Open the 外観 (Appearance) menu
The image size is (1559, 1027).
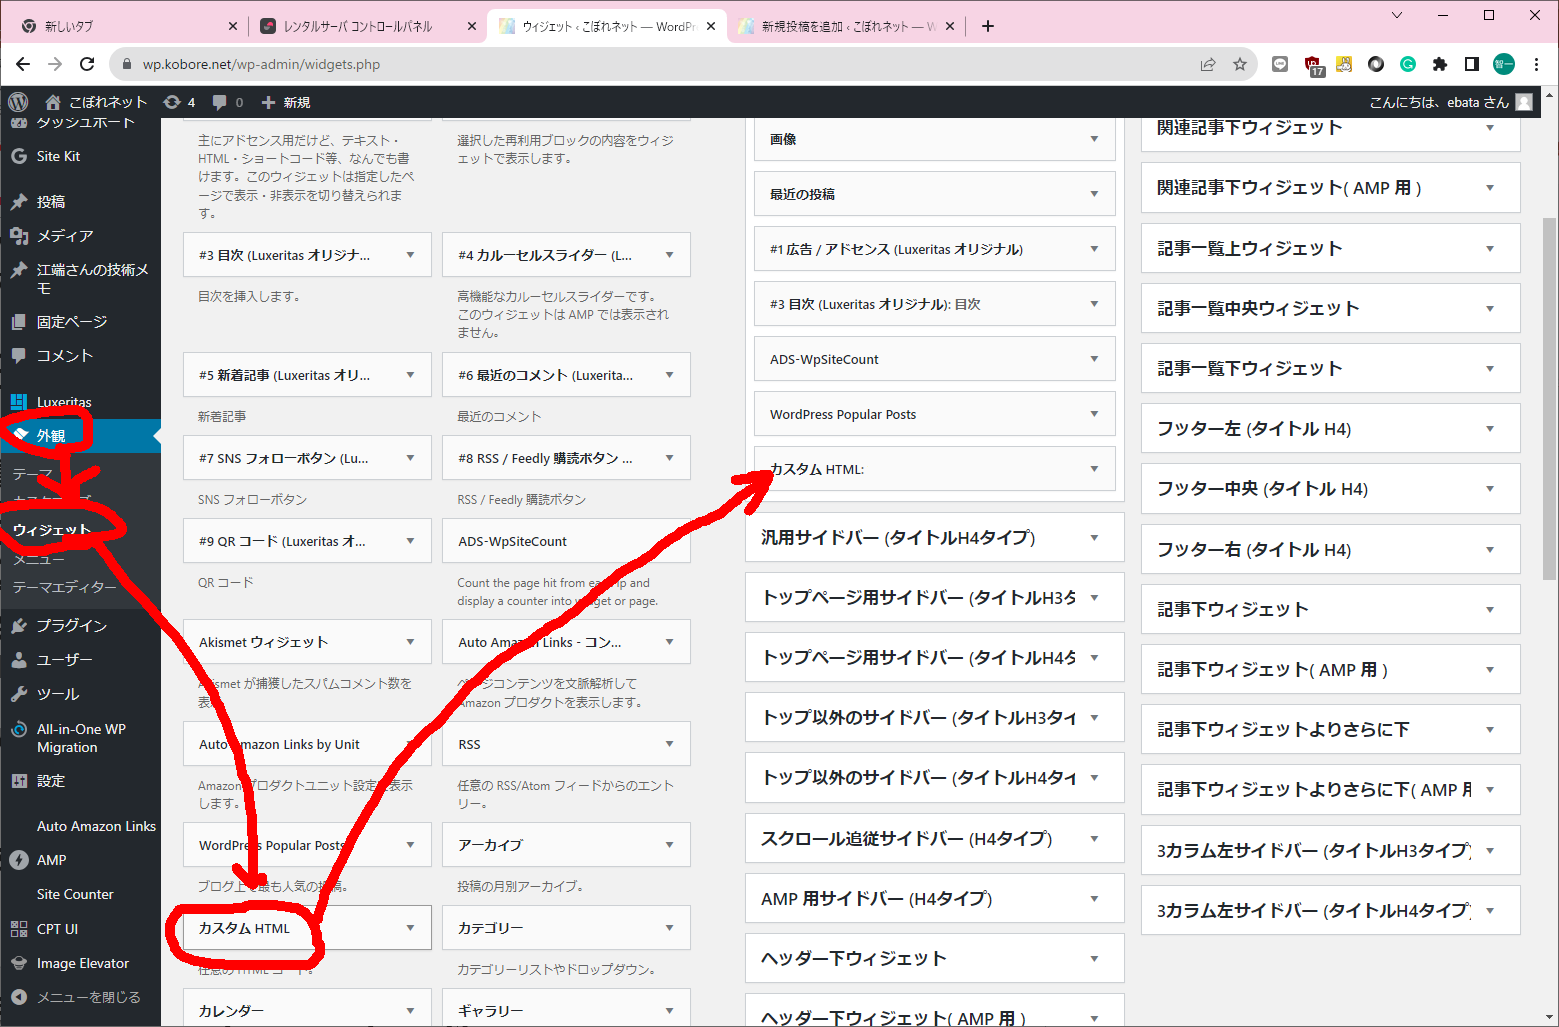coord(51,436)
